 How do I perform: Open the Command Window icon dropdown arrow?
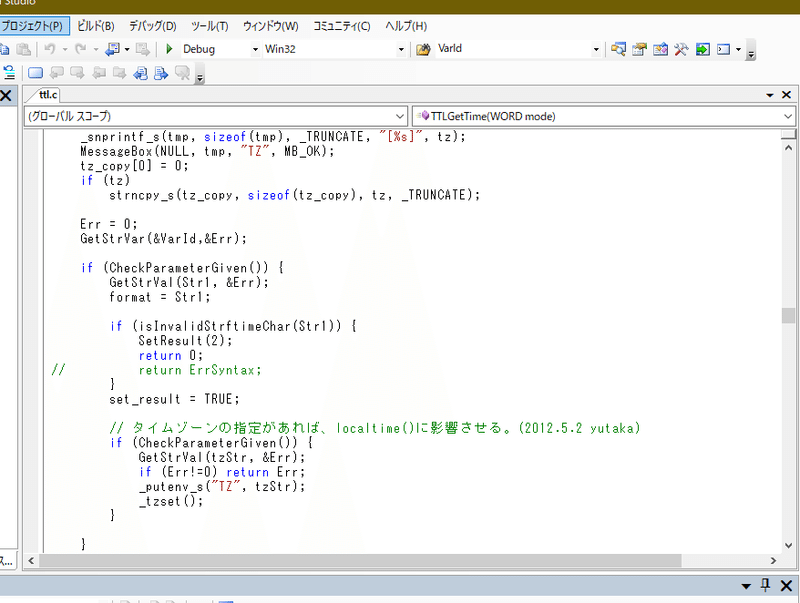[738, 49]
